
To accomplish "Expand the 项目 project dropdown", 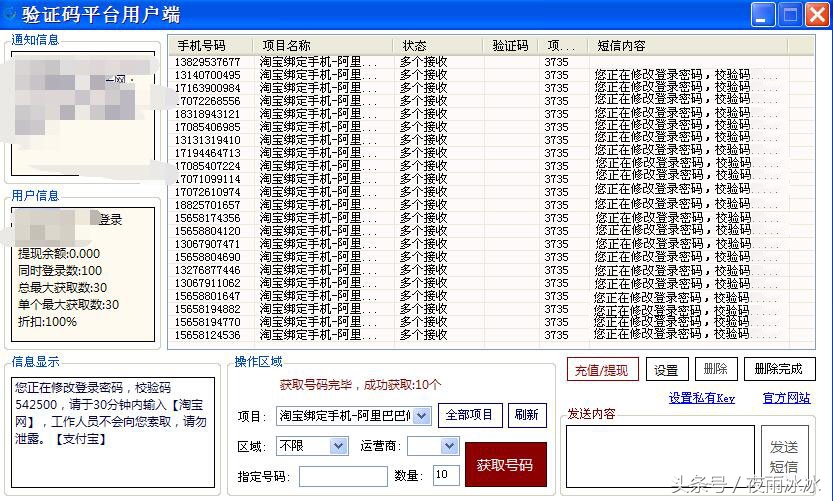I will click(x=422, y=415).
